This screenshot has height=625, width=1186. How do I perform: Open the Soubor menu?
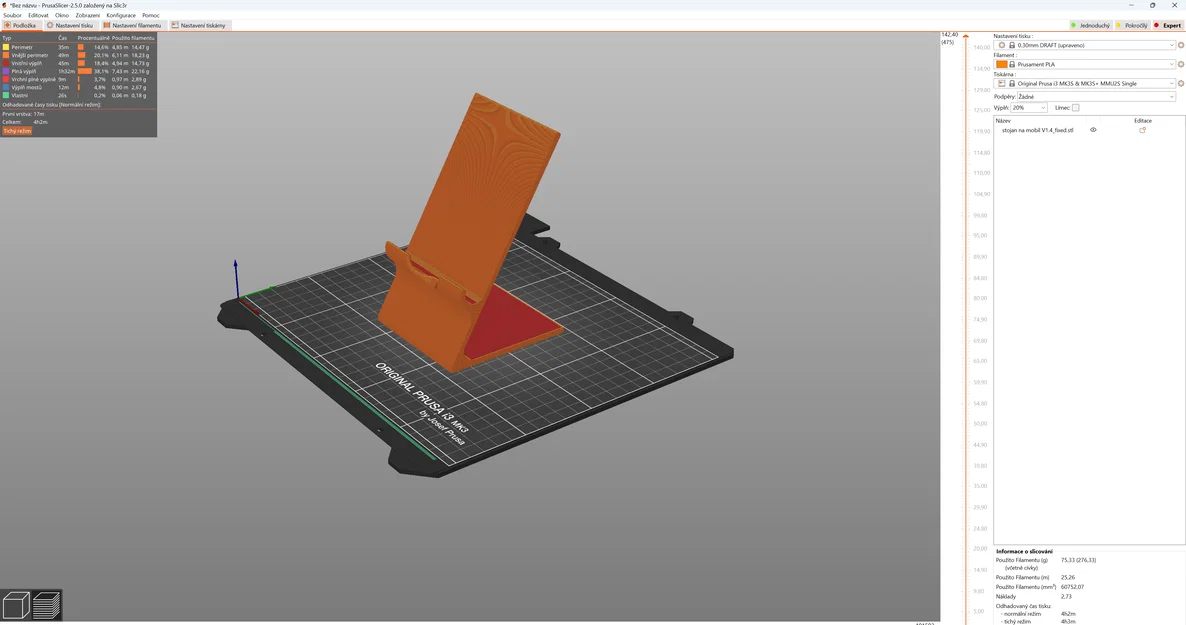[12, 15]
